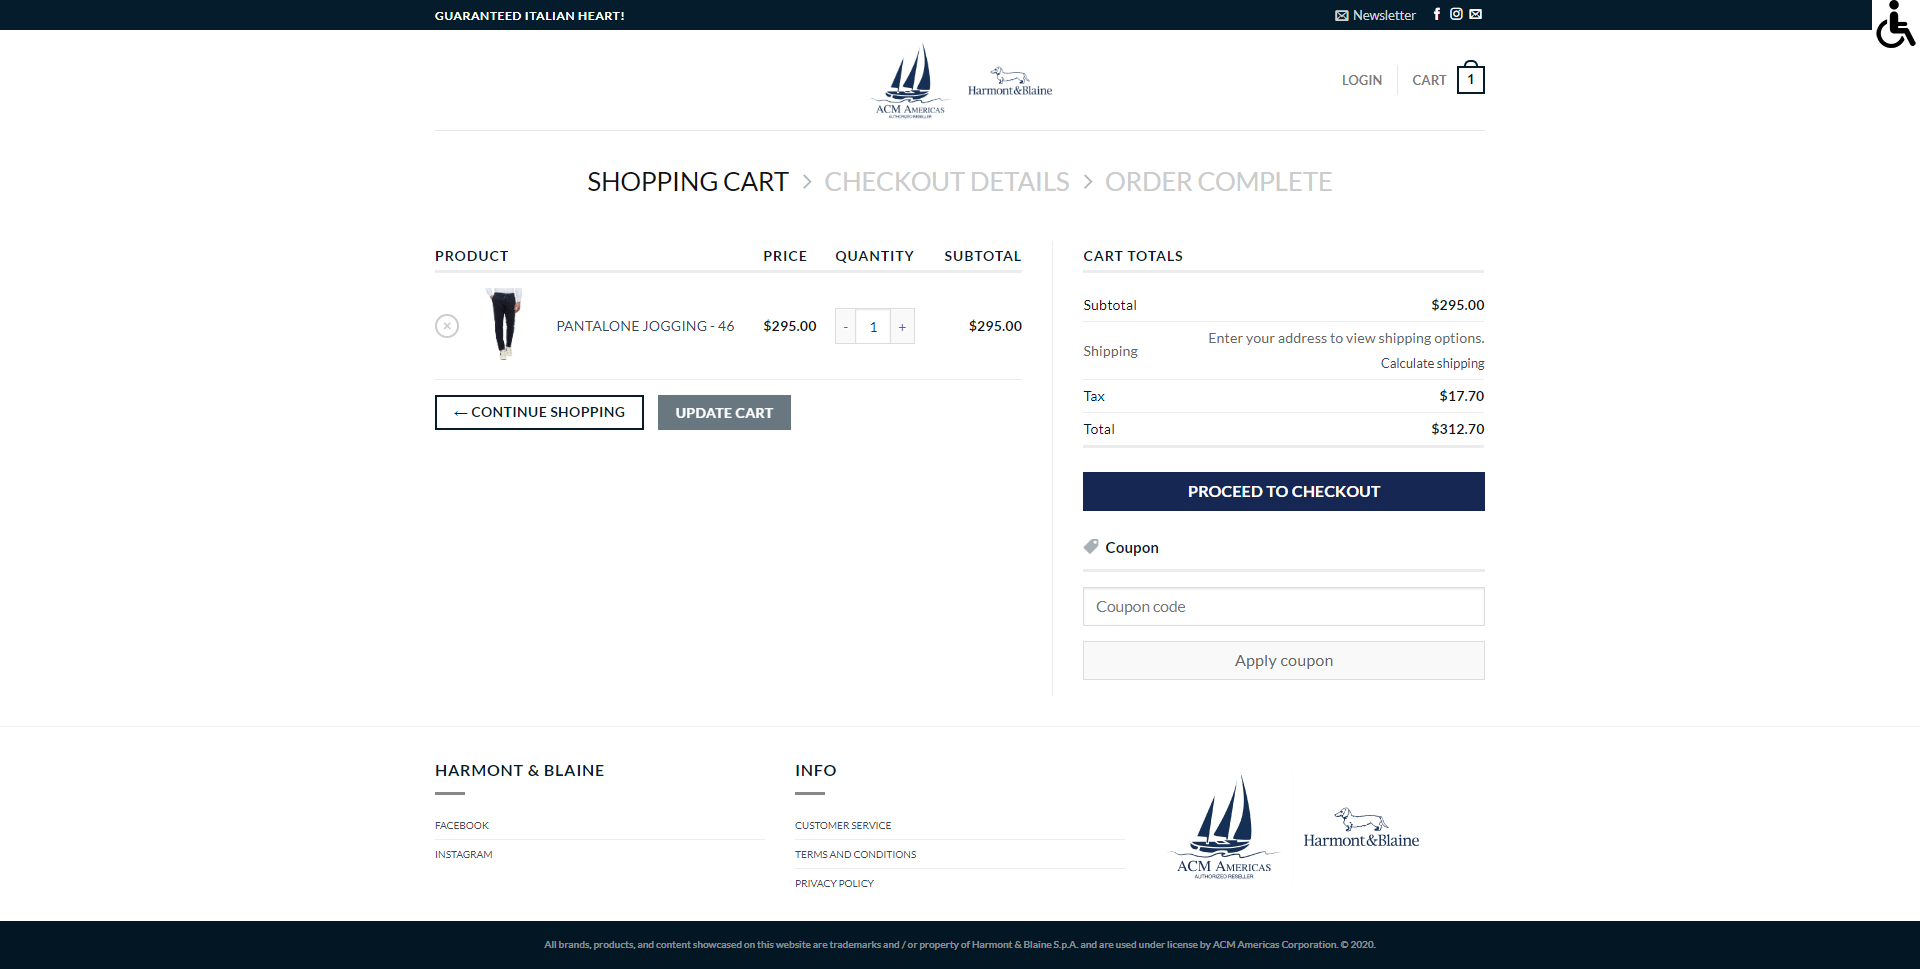Click the Update Cart button
1920x969 pixels.
724,413
